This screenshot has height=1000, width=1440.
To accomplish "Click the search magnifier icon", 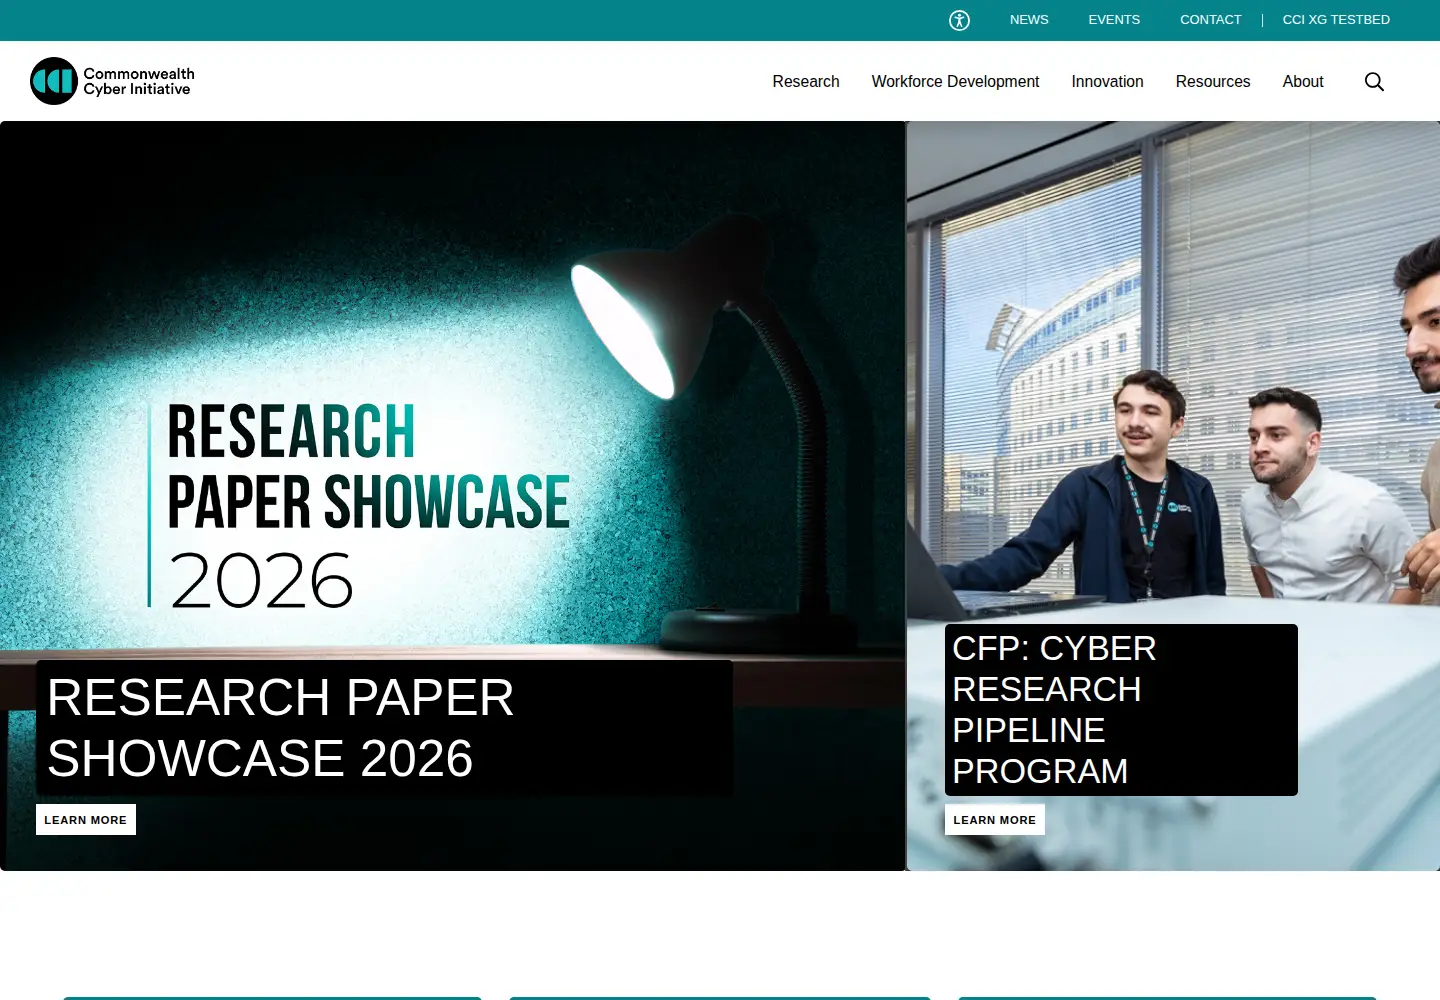I will click(1374, 82).
